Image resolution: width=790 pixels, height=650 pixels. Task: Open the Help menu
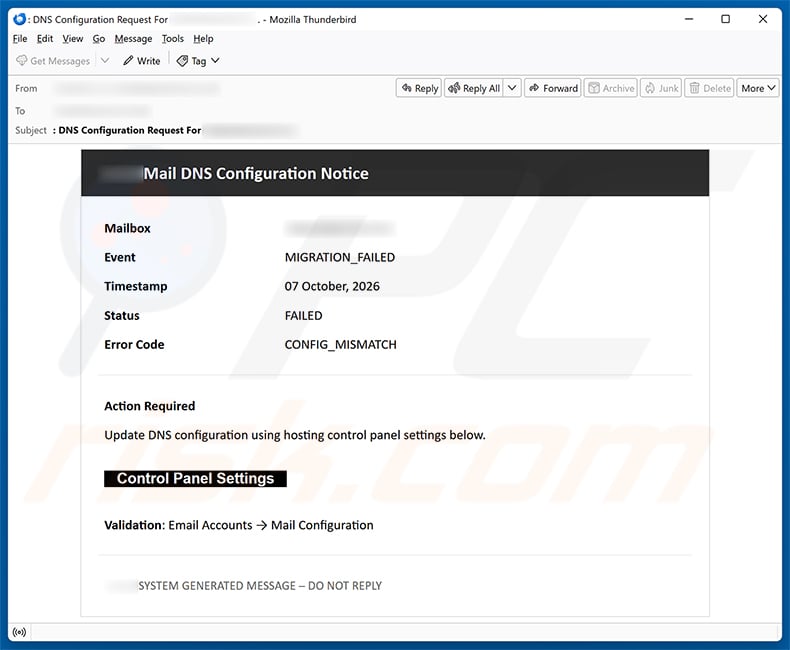pos(203,39)
